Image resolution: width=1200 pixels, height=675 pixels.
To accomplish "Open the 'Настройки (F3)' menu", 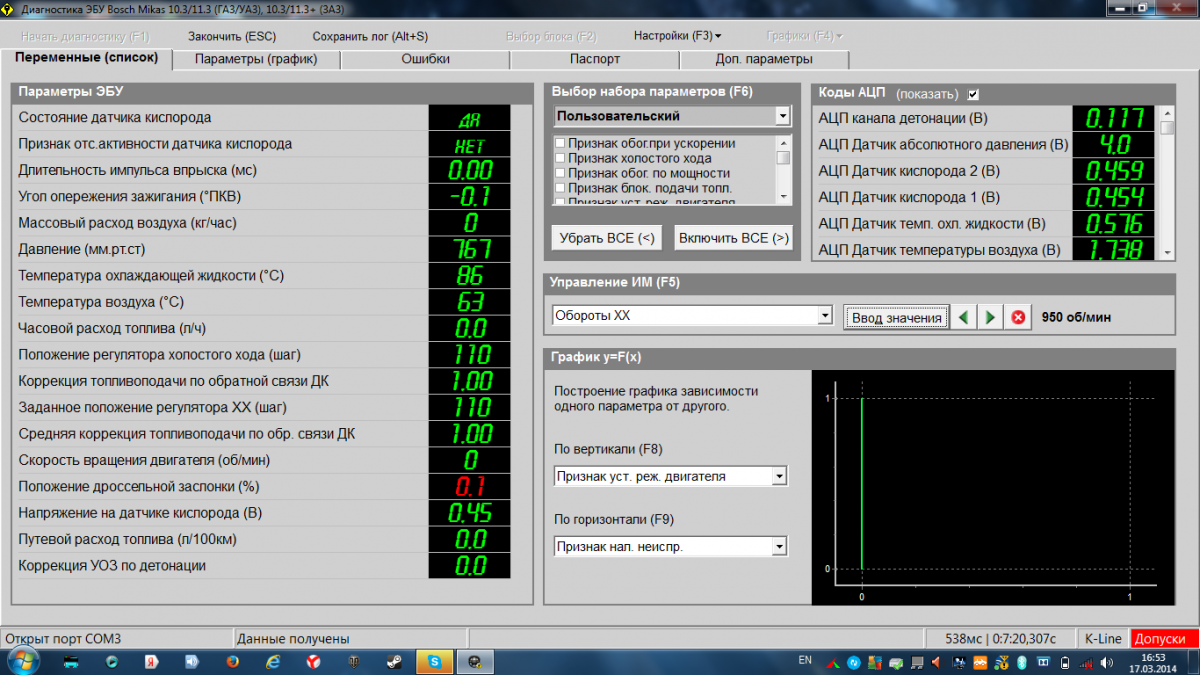I will pyautogui.click(x=677, y=36).
